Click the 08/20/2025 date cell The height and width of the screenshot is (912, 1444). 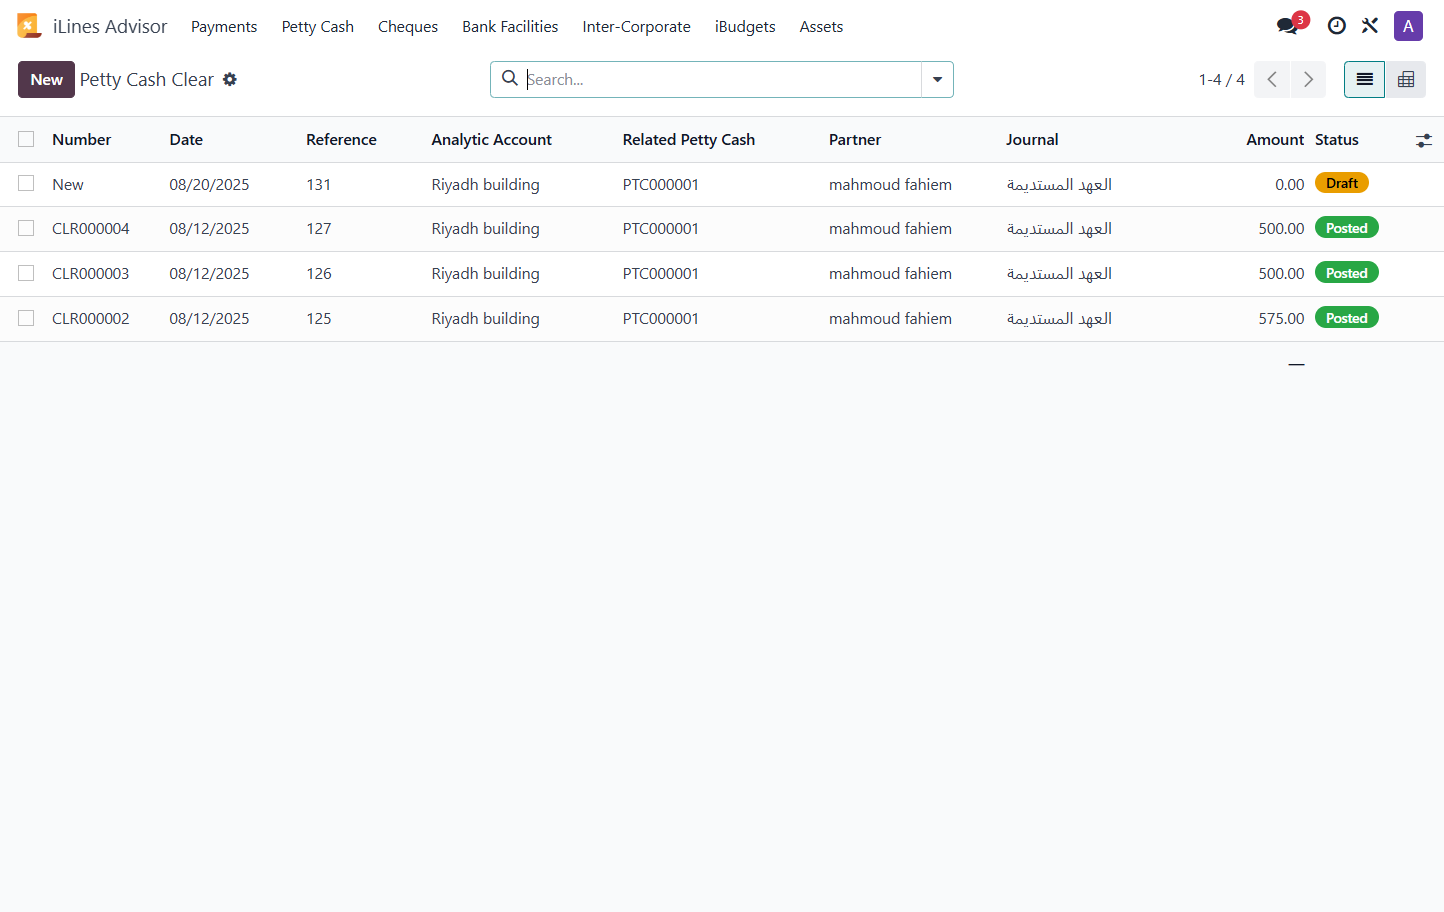pyautogui.click(x=209, y=185)
